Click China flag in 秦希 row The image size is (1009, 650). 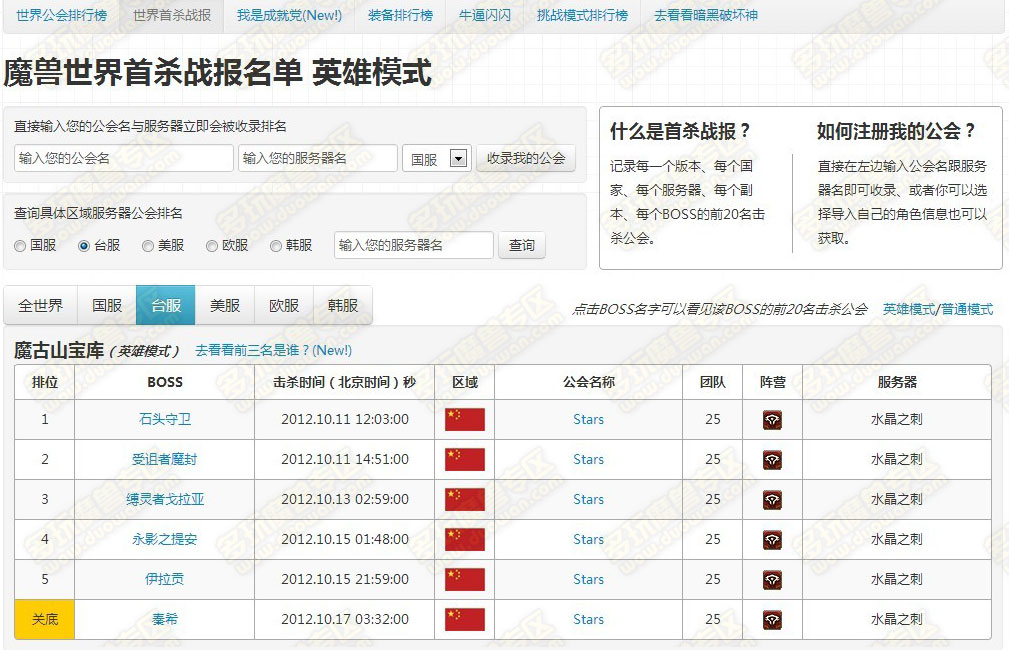tap(465, 619)
